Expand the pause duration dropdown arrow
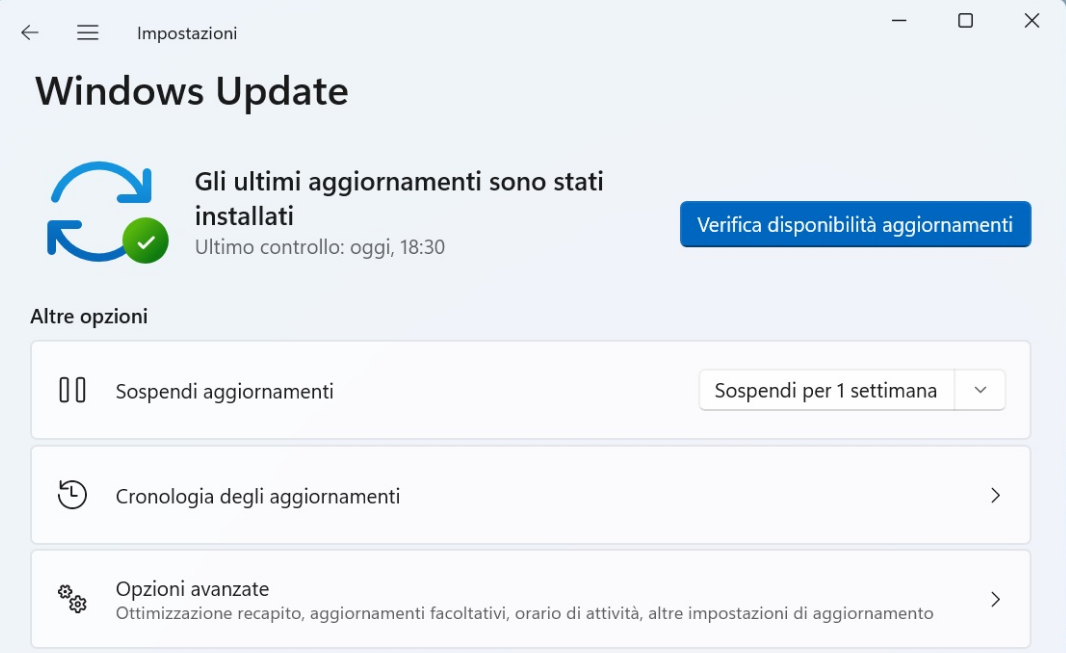The width and height of the screenshot is (1066, 653). point(981,391)
